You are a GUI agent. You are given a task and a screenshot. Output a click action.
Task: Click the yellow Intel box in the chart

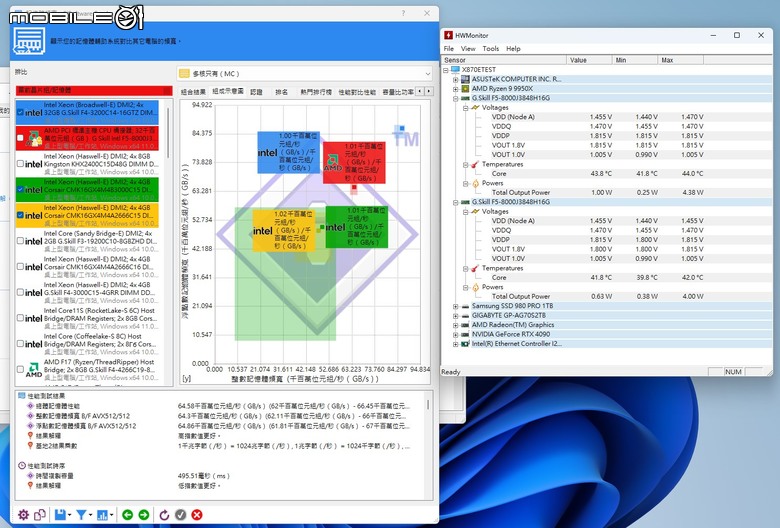click(x=284, y=230)
